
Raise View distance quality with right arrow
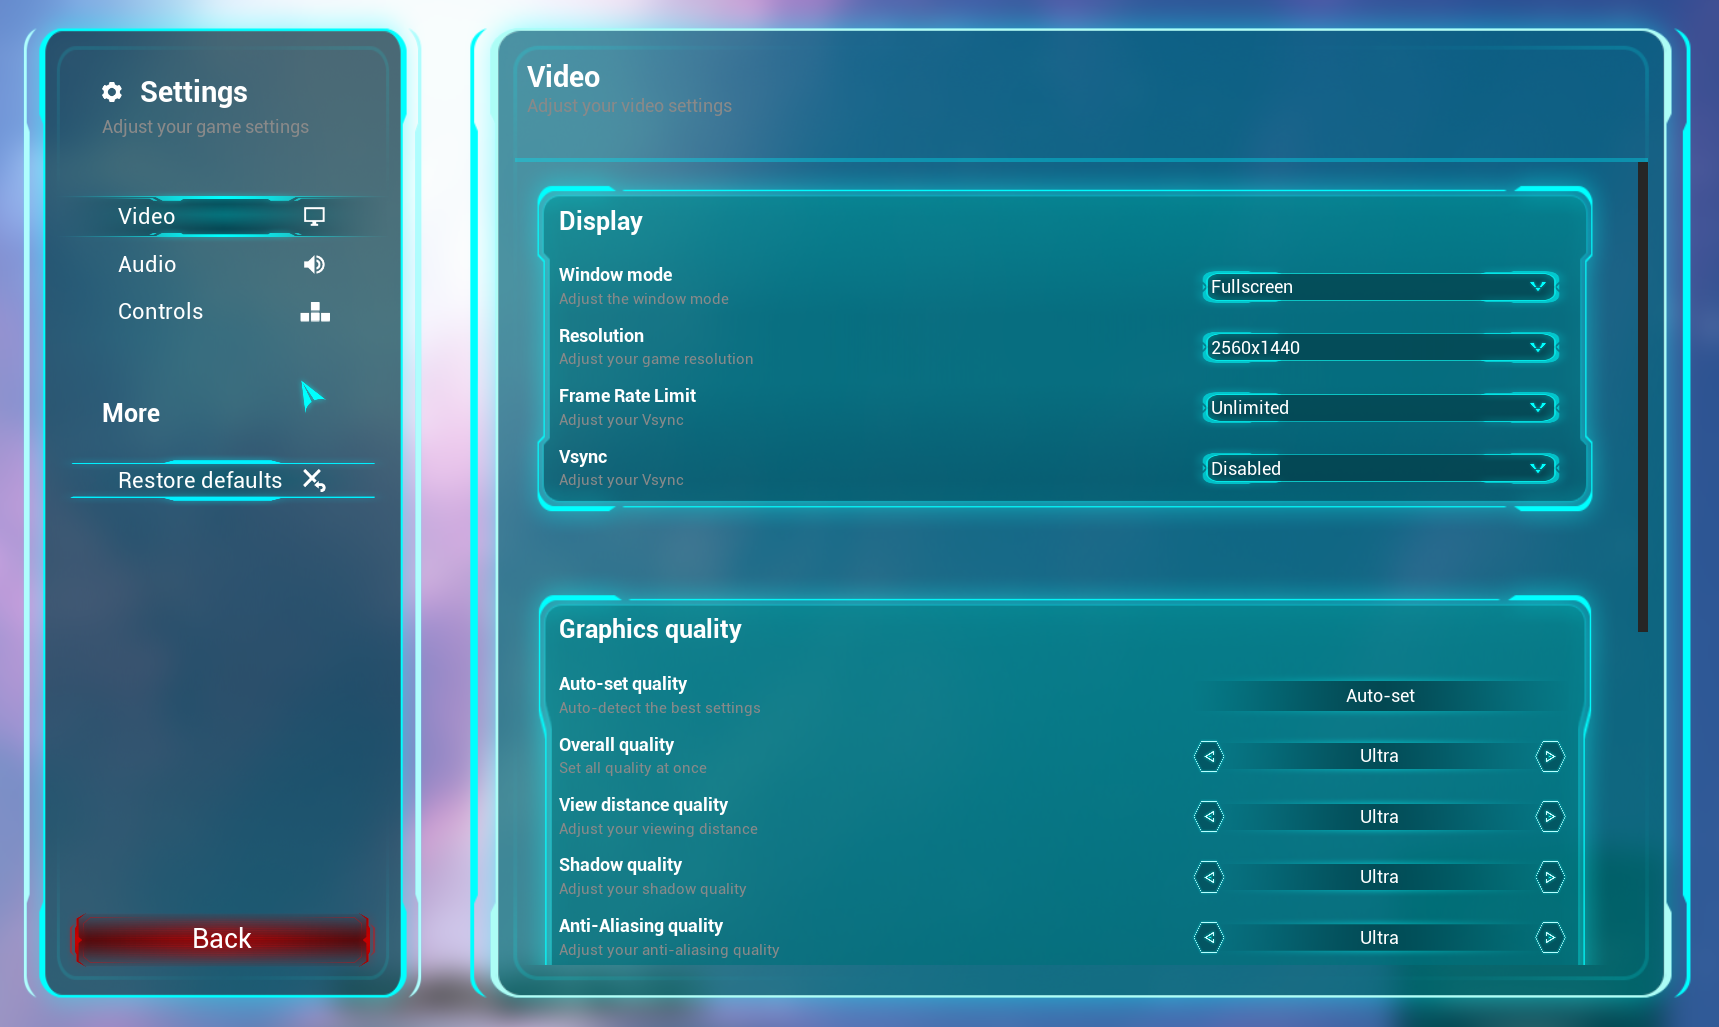[x=1550, y=817]
